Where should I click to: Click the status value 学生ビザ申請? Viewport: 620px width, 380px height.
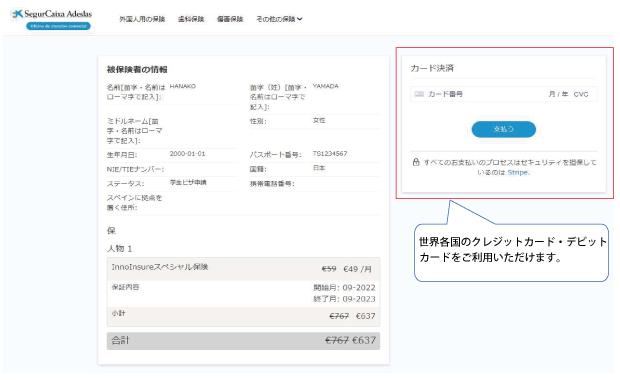188,183
